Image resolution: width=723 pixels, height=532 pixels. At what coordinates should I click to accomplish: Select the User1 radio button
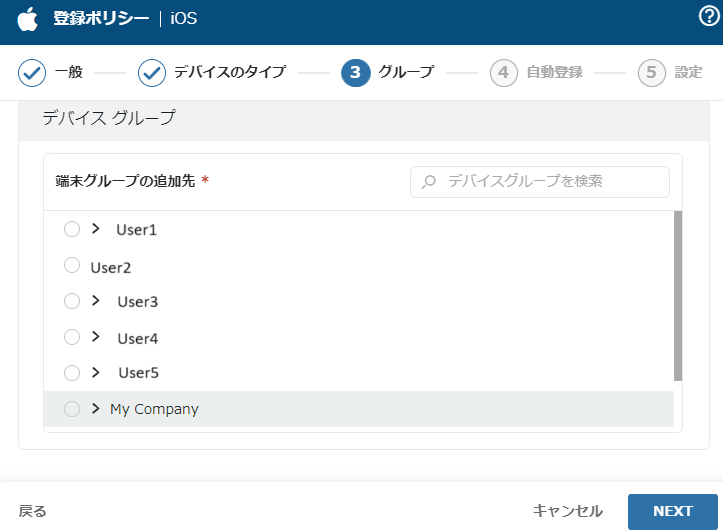coord(72,229)
